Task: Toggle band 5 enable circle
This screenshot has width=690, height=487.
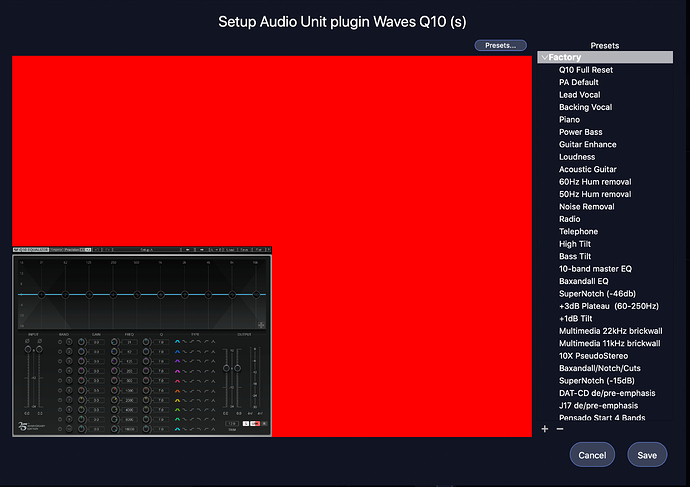Action: [60, 381]
